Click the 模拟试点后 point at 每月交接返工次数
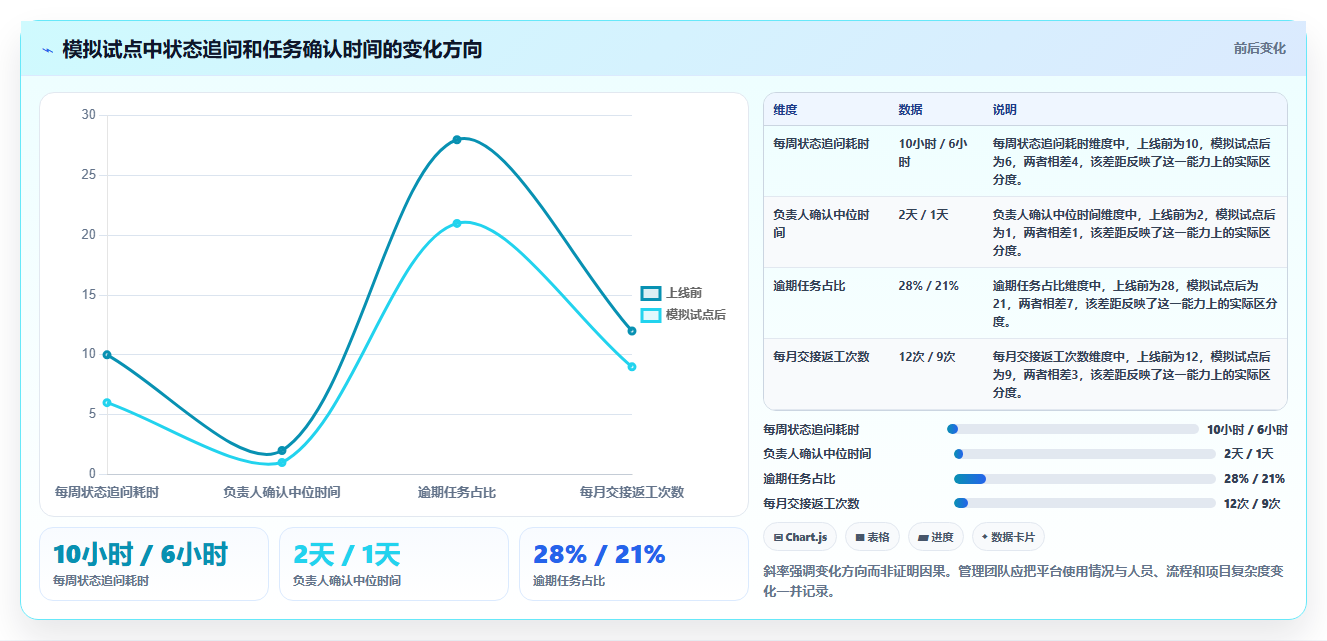Screen dimensions: 1327x641 tap(632, 367)
